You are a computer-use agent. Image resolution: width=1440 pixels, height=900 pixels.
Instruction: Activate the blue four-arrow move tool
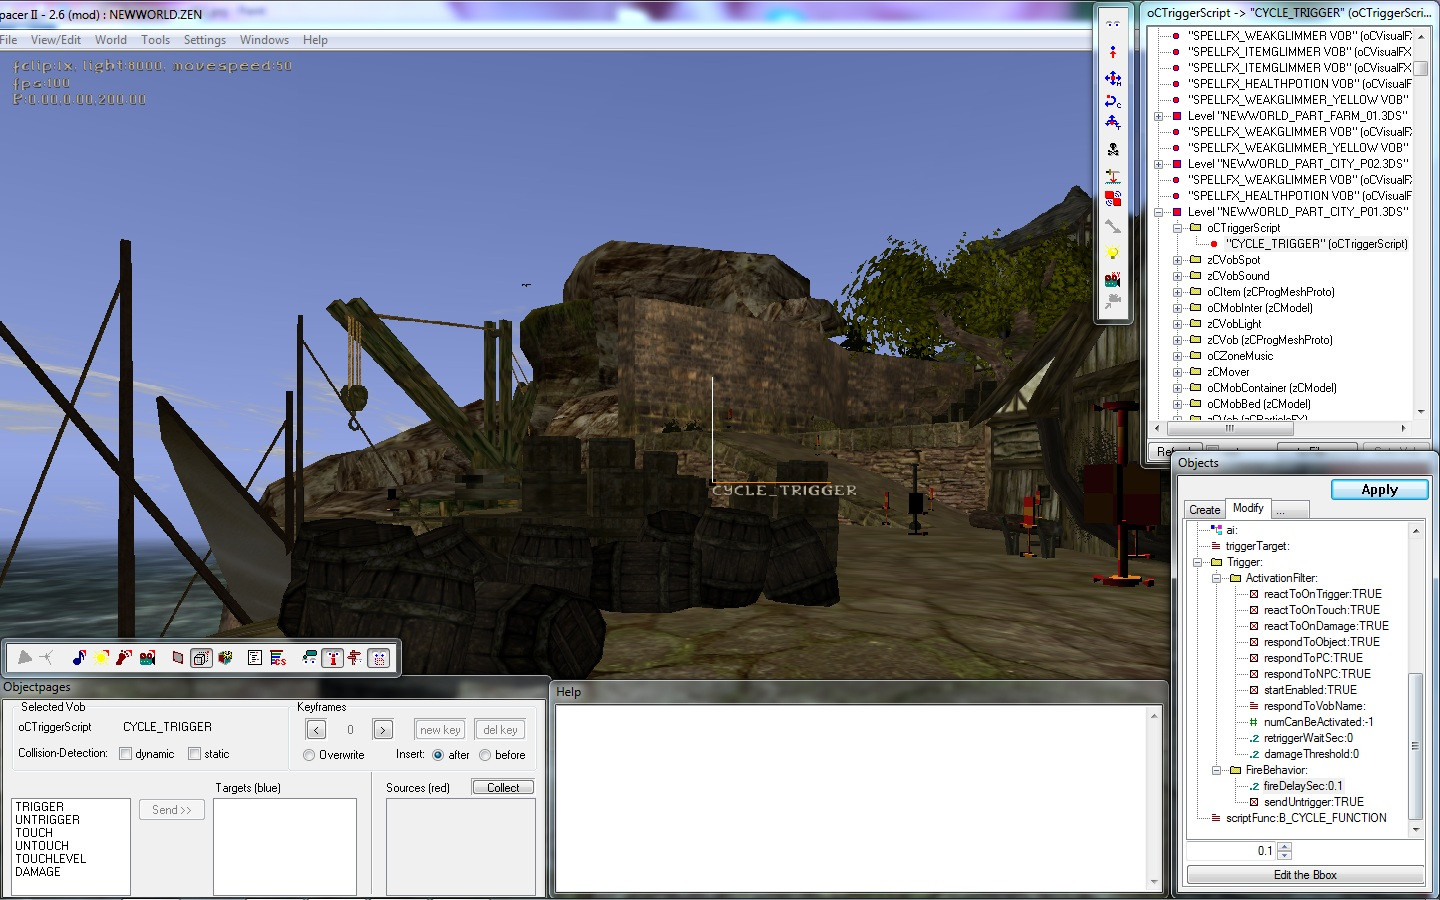1112,78
